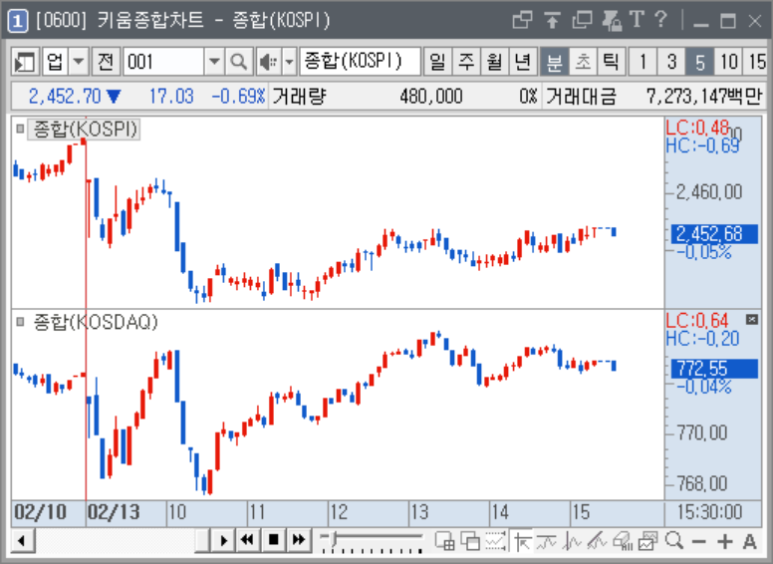
Task: Click the replay speed slider handle
Action: 334,538
